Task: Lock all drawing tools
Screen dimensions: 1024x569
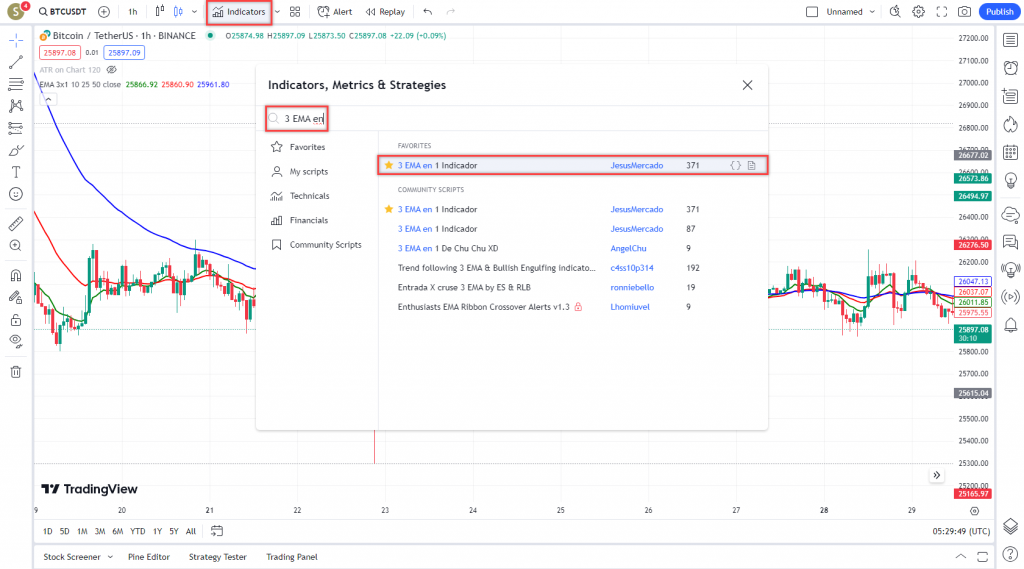Action: pyautogui.click(x=16, y=319)
